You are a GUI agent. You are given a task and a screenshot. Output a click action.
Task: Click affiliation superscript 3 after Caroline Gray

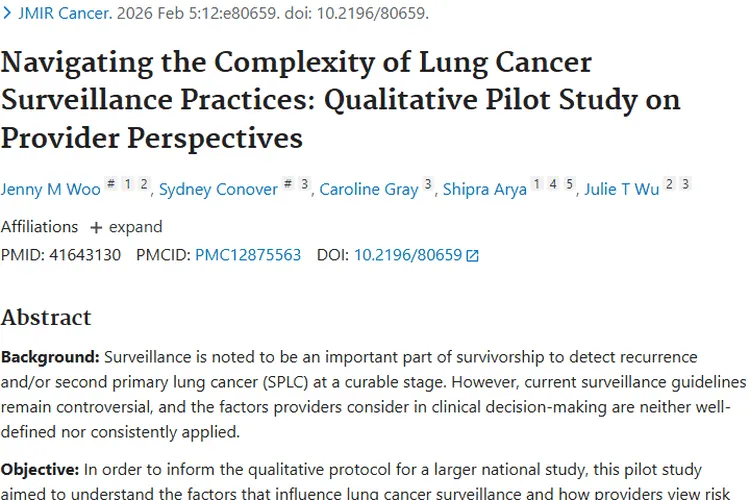click(x=428, y=184)
